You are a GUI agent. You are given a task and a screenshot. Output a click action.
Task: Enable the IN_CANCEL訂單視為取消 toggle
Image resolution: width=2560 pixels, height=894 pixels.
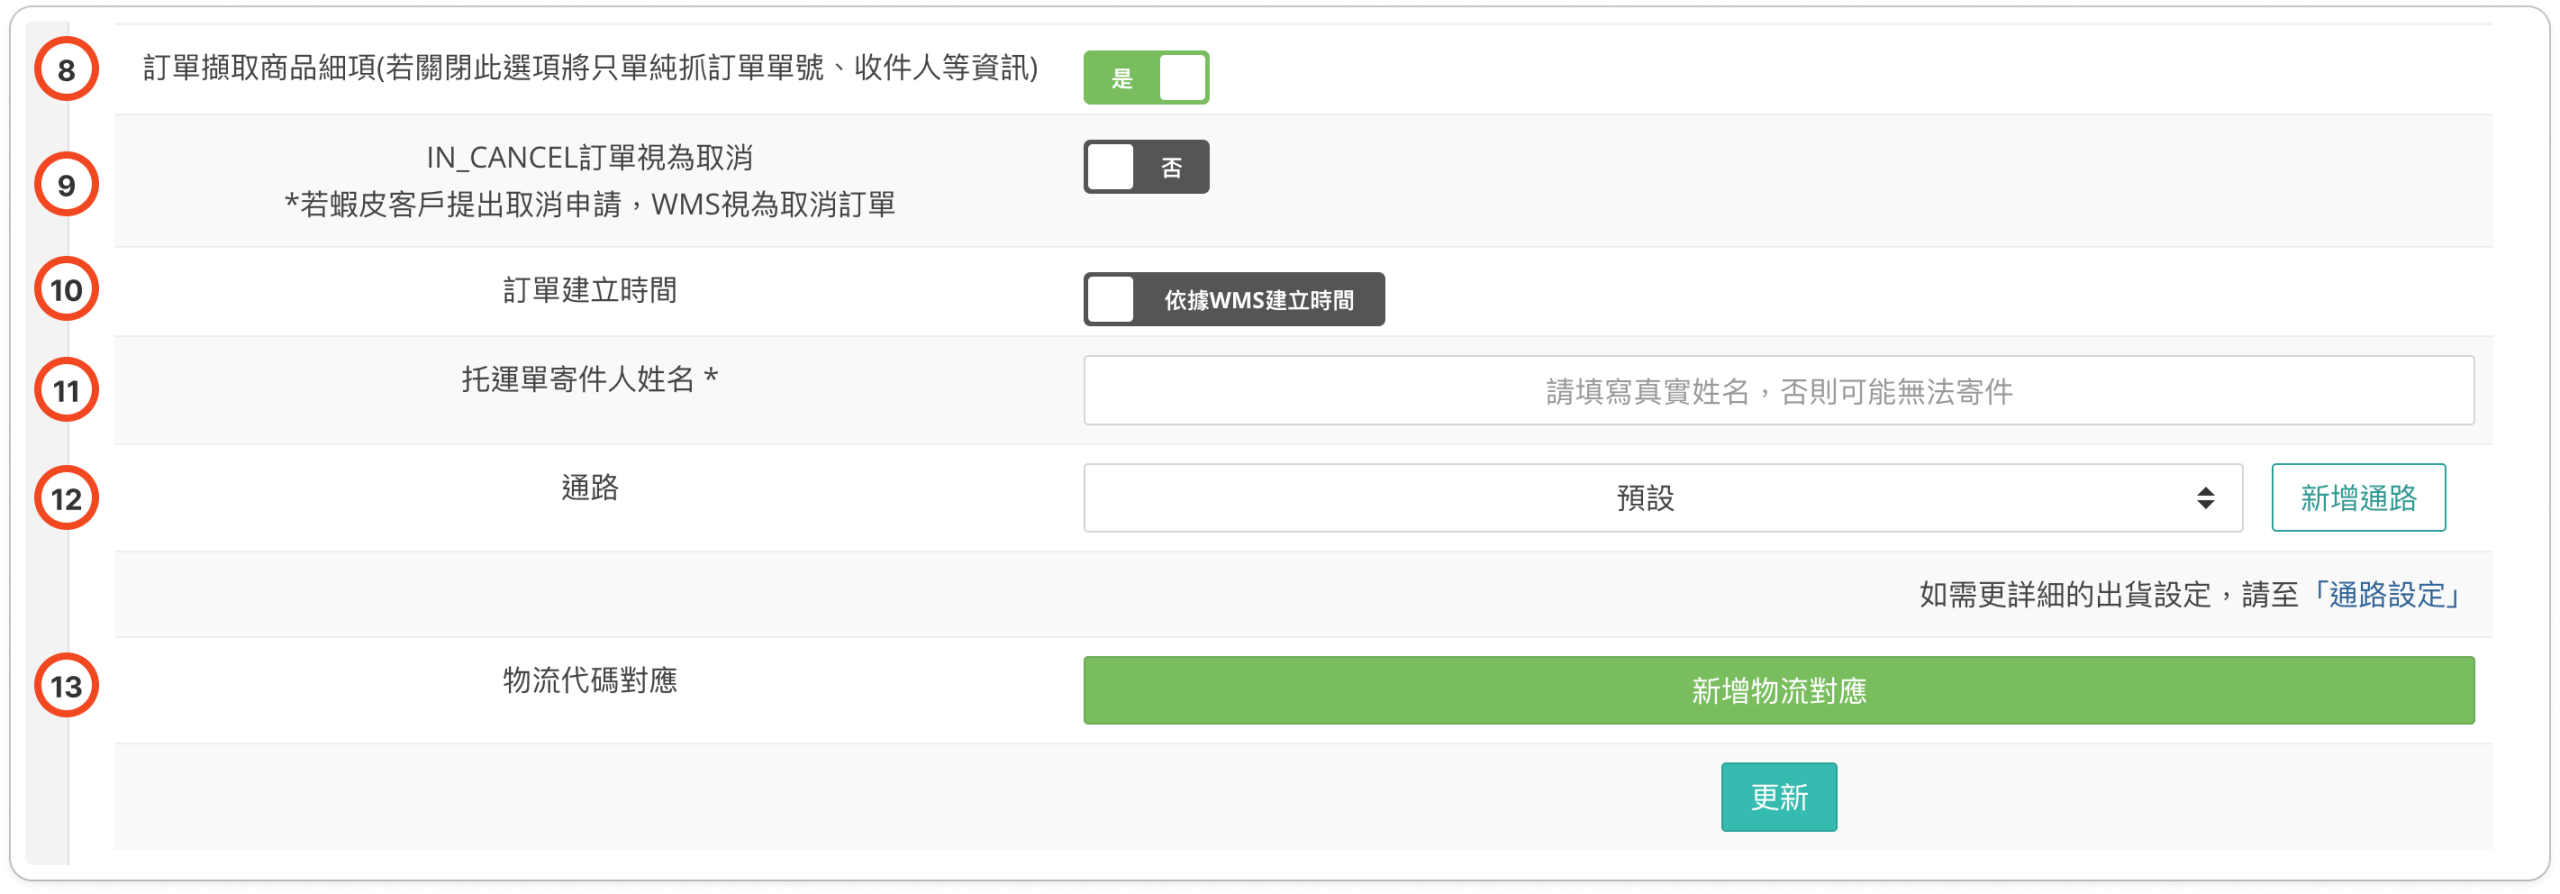pyautogui.click(x=1146, y=167)
